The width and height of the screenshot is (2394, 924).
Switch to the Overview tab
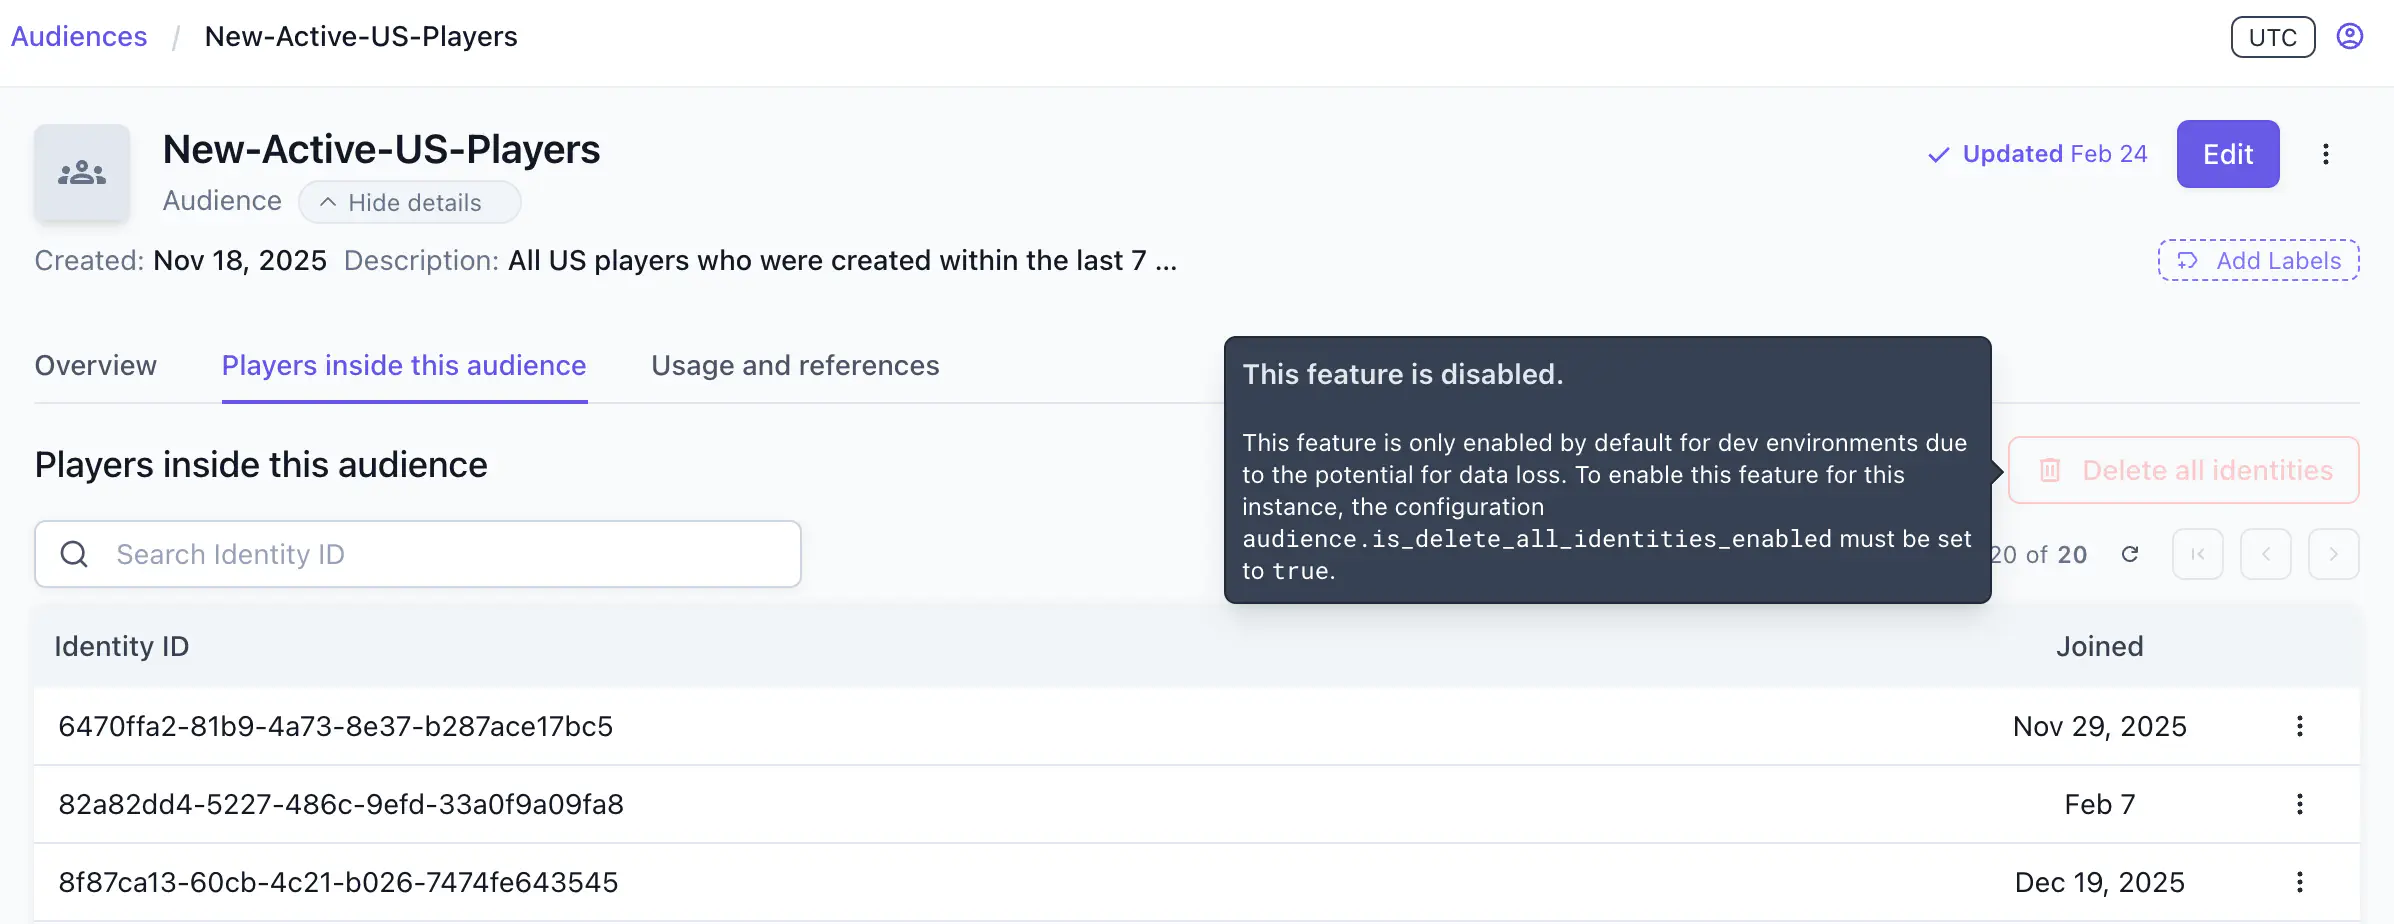(96, 366)
